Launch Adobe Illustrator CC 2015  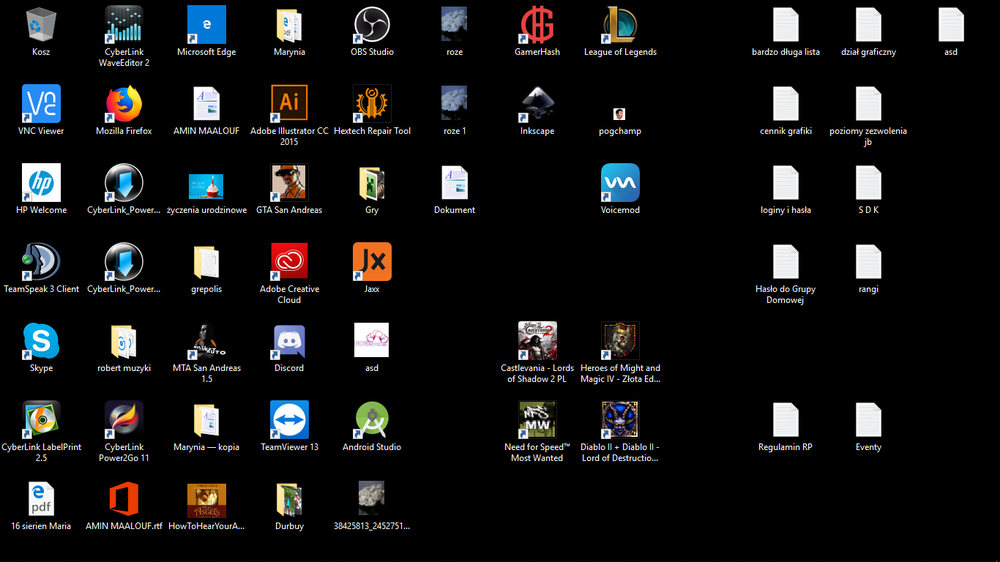(x=289, y=104)
